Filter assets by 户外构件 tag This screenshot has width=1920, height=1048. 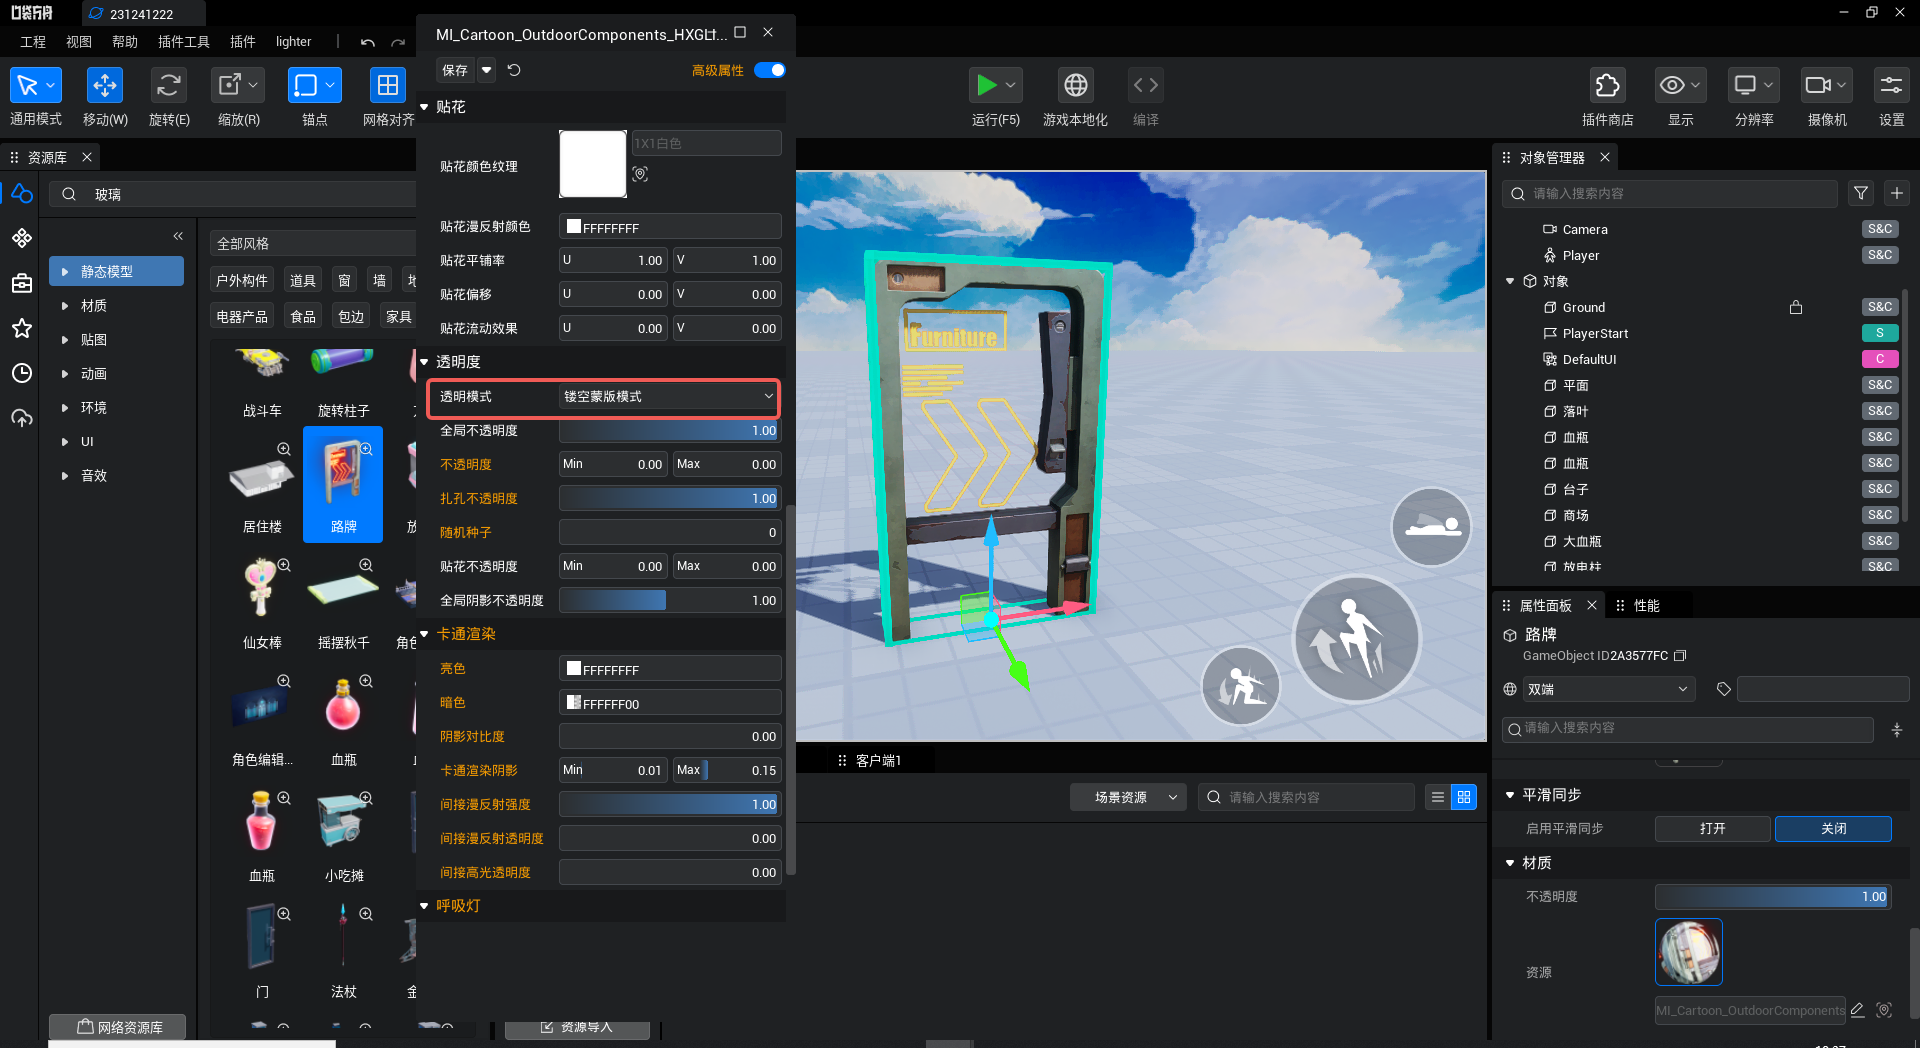(242, 281)
